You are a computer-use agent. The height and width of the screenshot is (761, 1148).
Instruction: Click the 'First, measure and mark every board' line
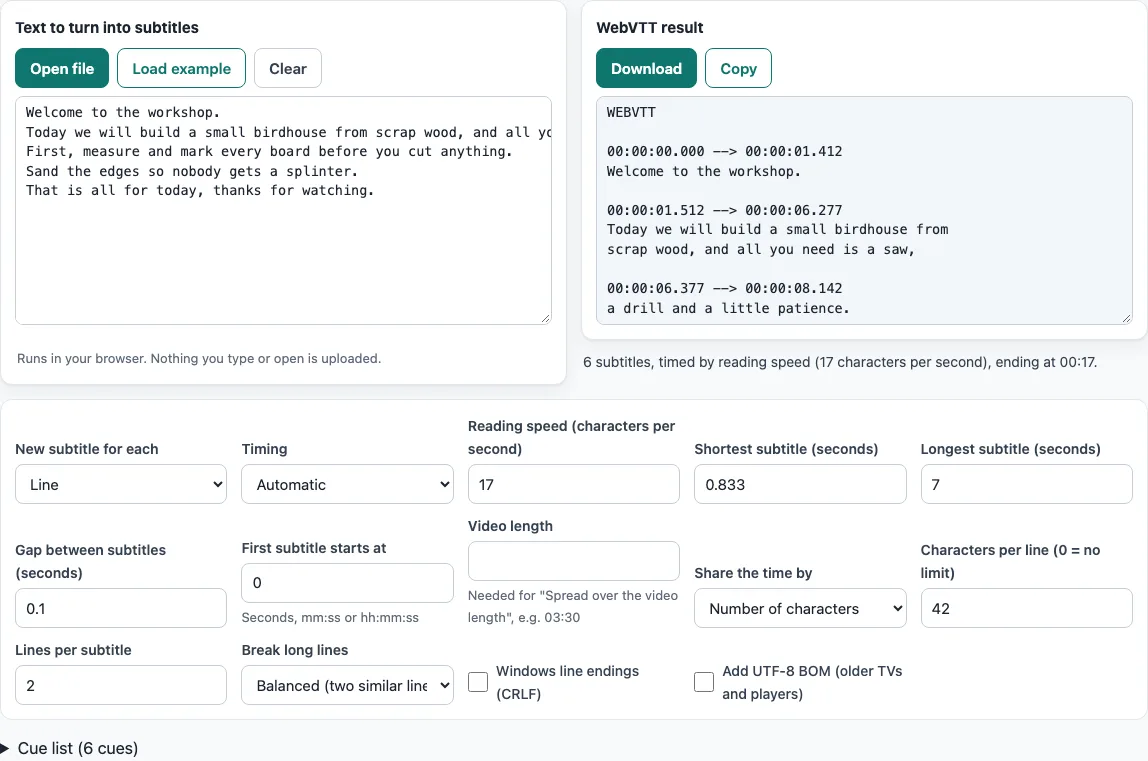269,152
